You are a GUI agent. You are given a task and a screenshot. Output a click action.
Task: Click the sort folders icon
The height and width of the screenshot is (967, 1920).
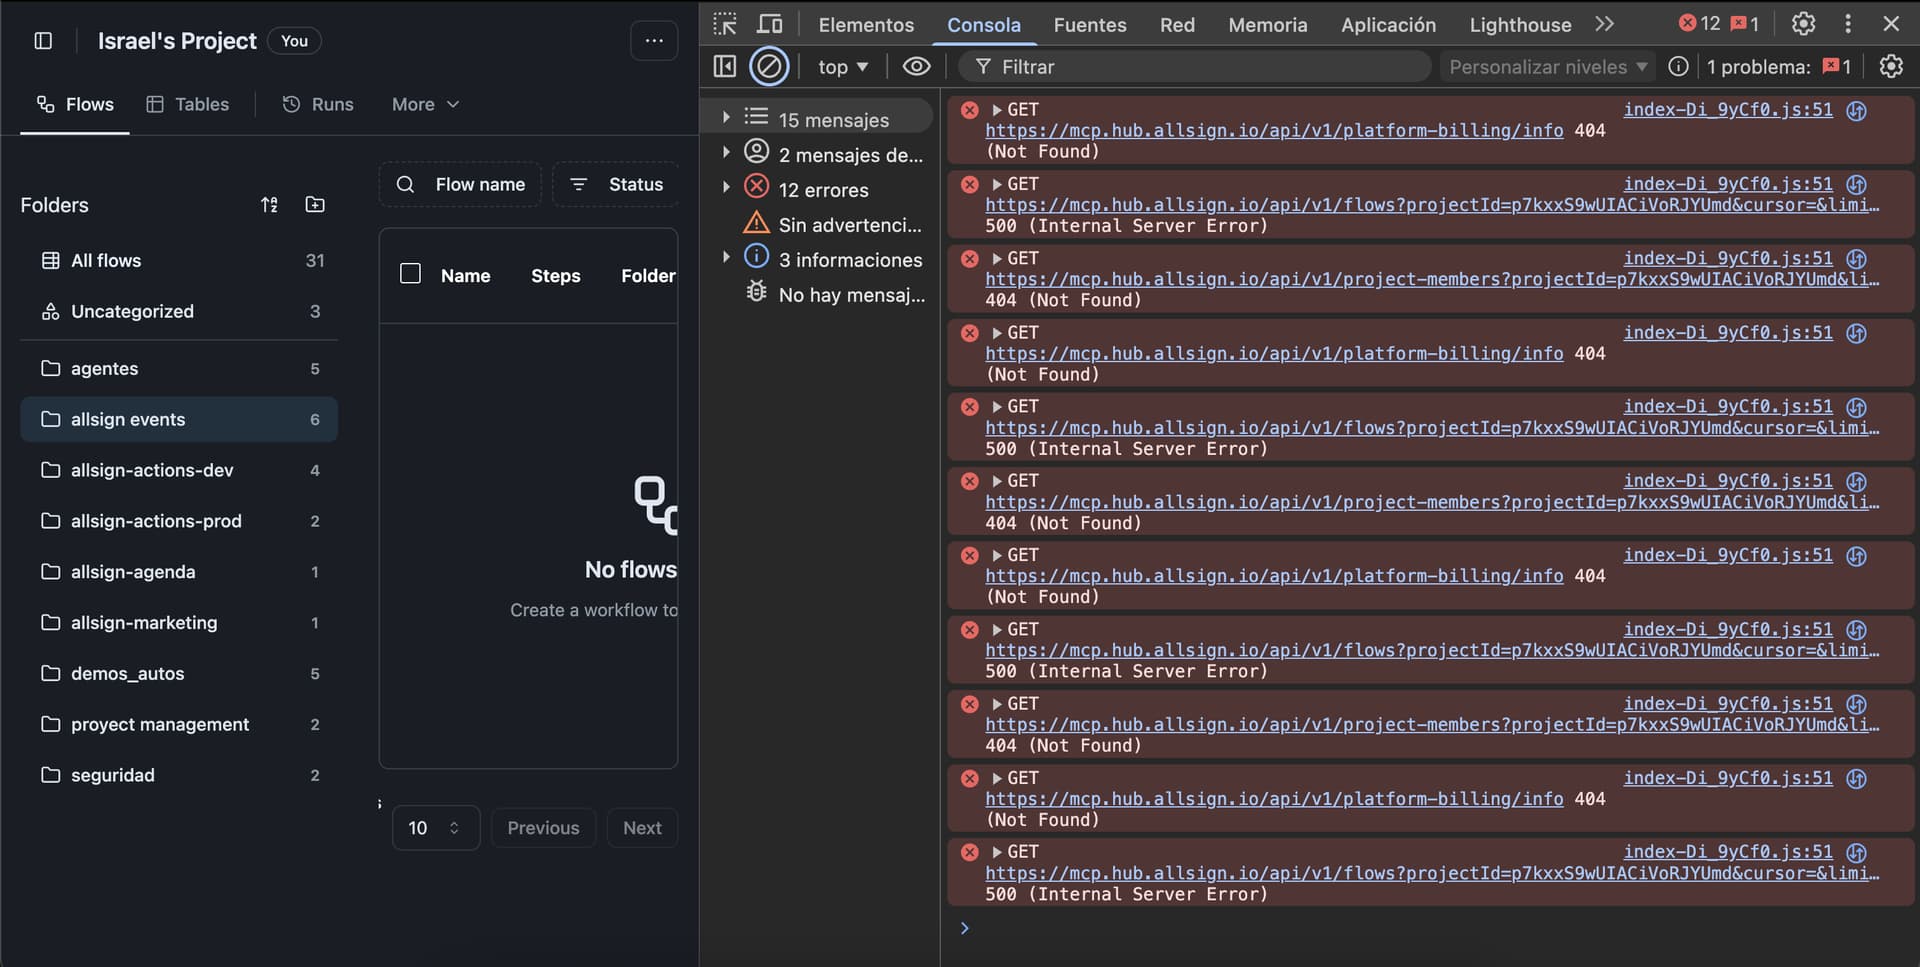(x=269, y=205)
